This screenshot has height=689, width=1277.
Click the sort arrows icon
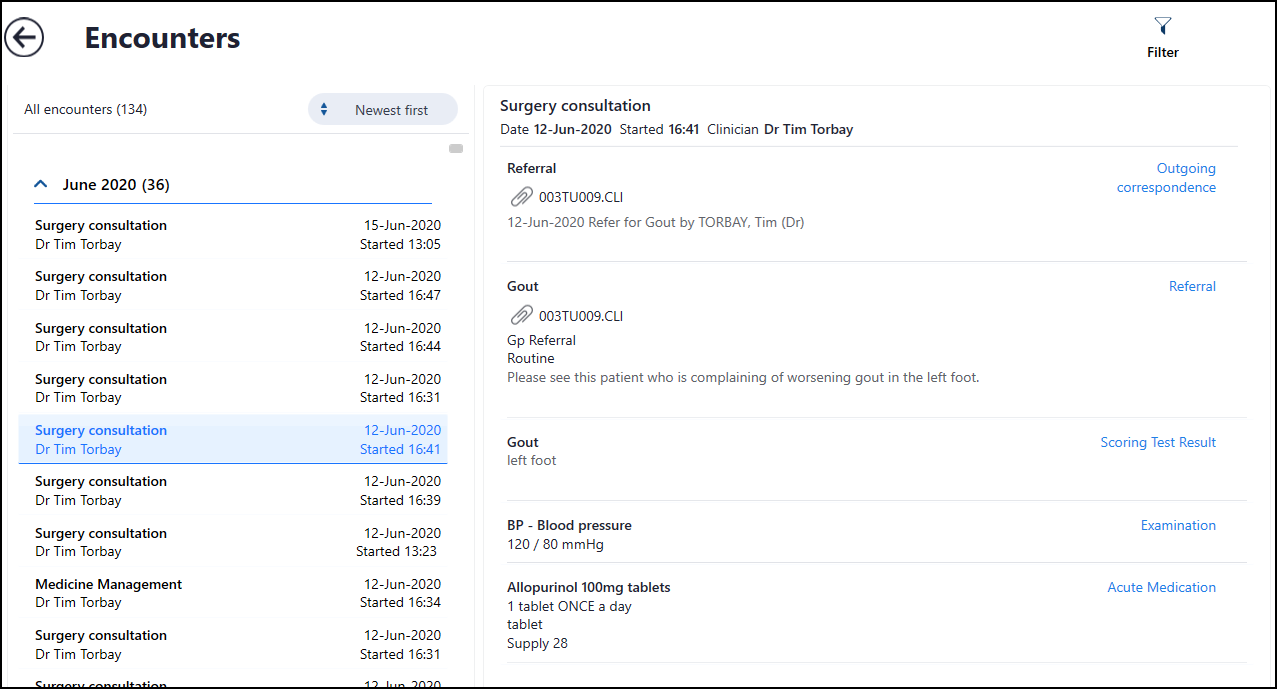324,110
